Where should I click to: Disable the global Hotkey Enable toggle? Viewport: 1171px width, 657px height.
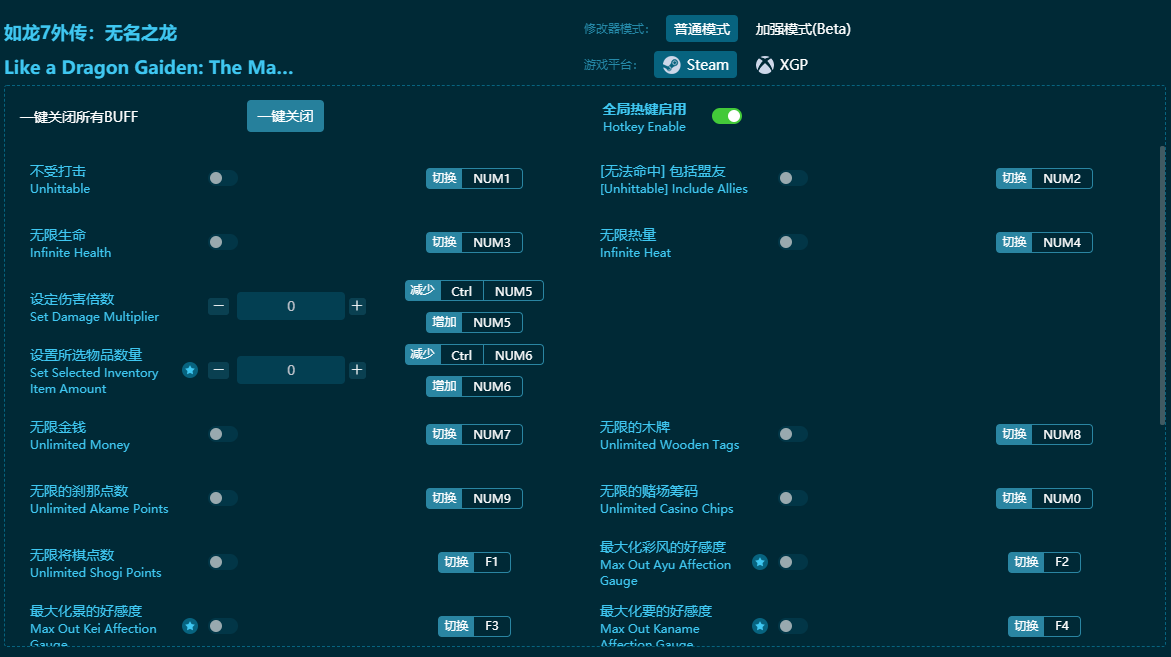point(727,116)
